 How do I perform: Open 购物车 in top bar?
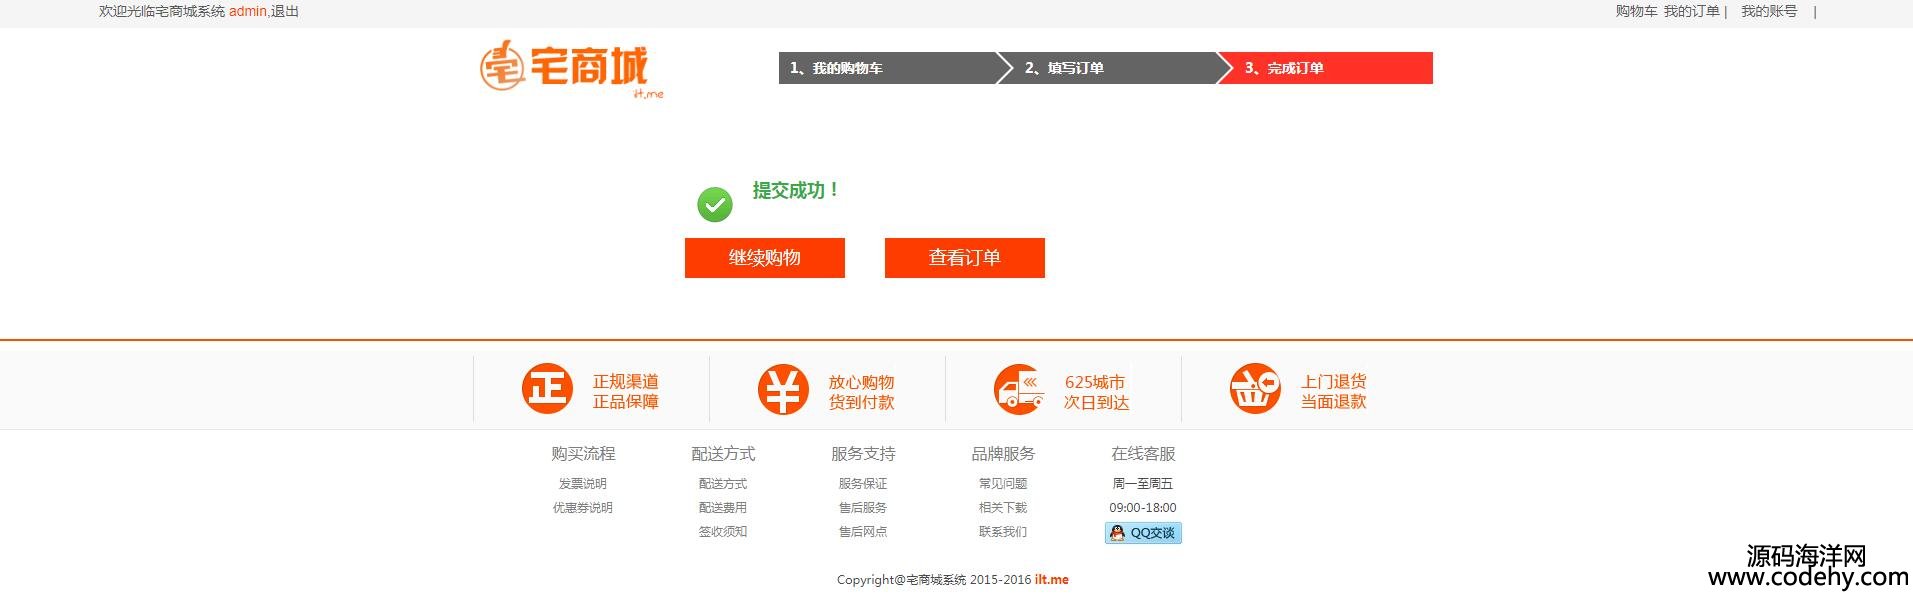[1636, 12]
